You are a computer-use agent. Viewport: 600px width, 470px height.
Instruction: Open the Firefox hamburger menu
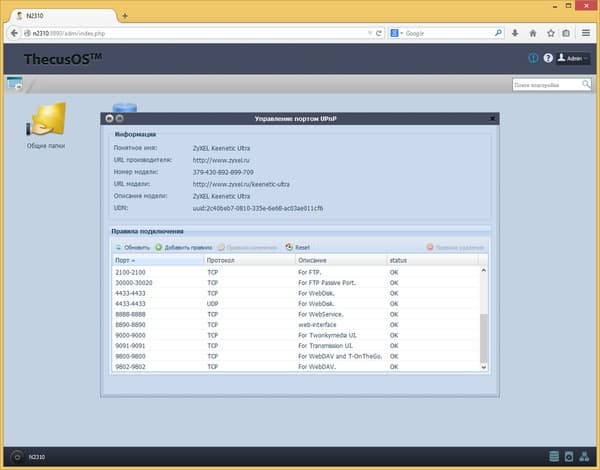click(x=586, y=33)
